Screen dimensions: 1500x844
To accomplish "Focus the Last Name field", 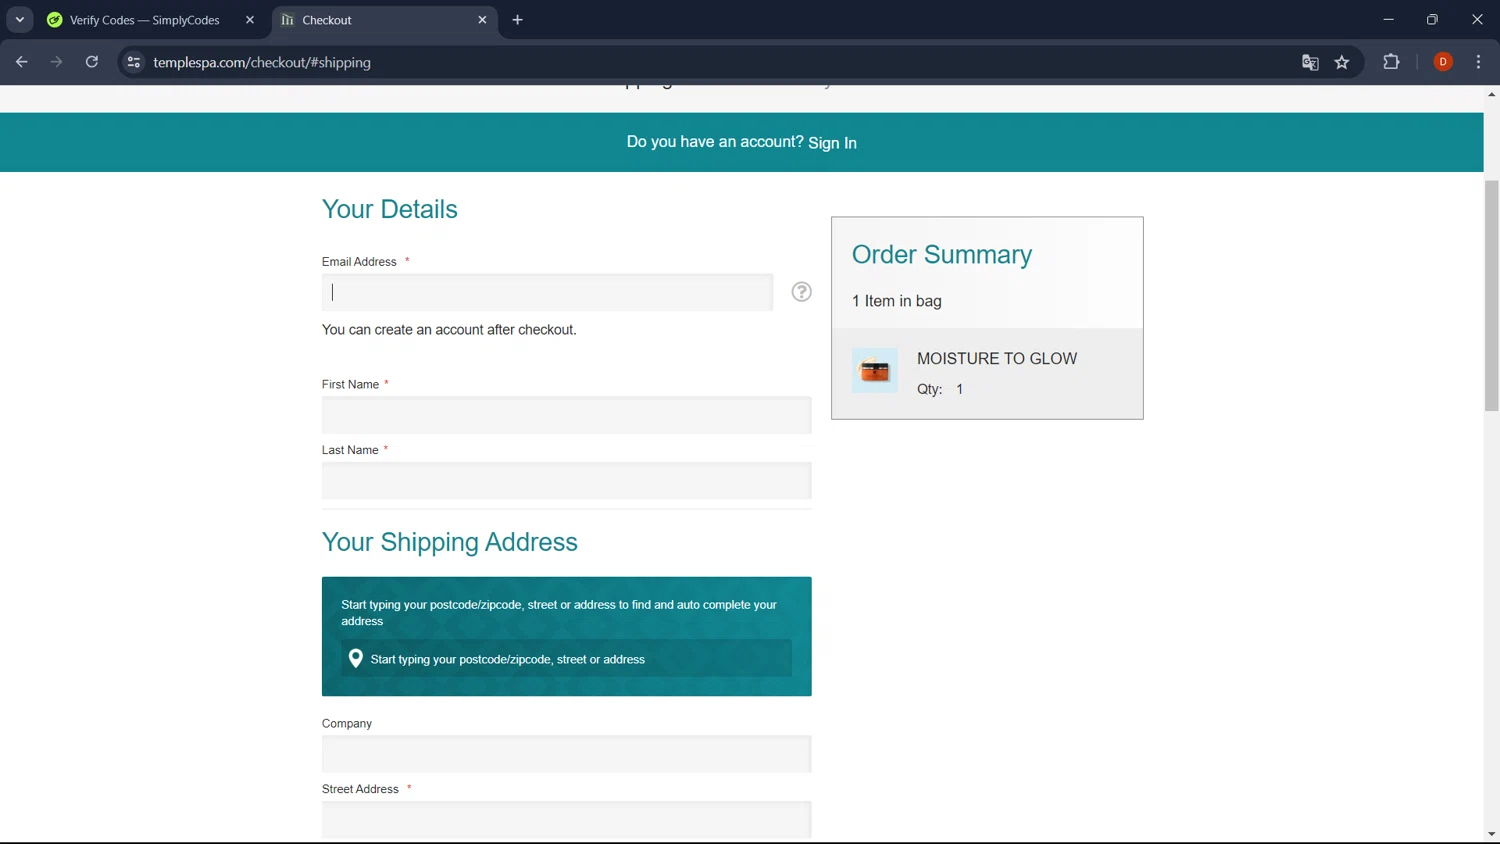I will tap(566, 481).
